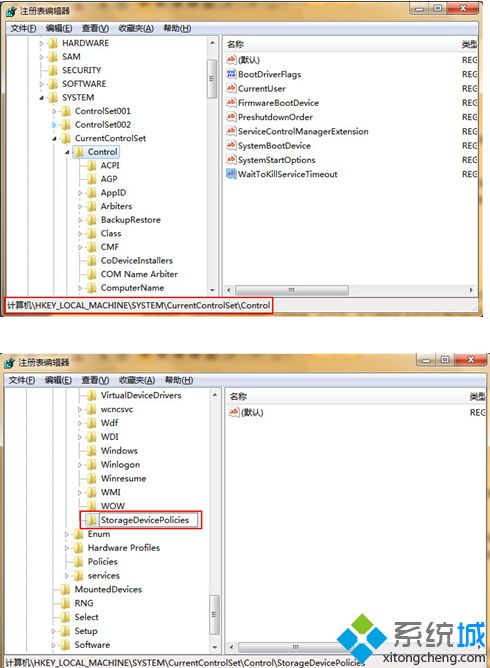
Task: Click the WaitToKillServiceTimeout value icon
Action: [231, 174]
